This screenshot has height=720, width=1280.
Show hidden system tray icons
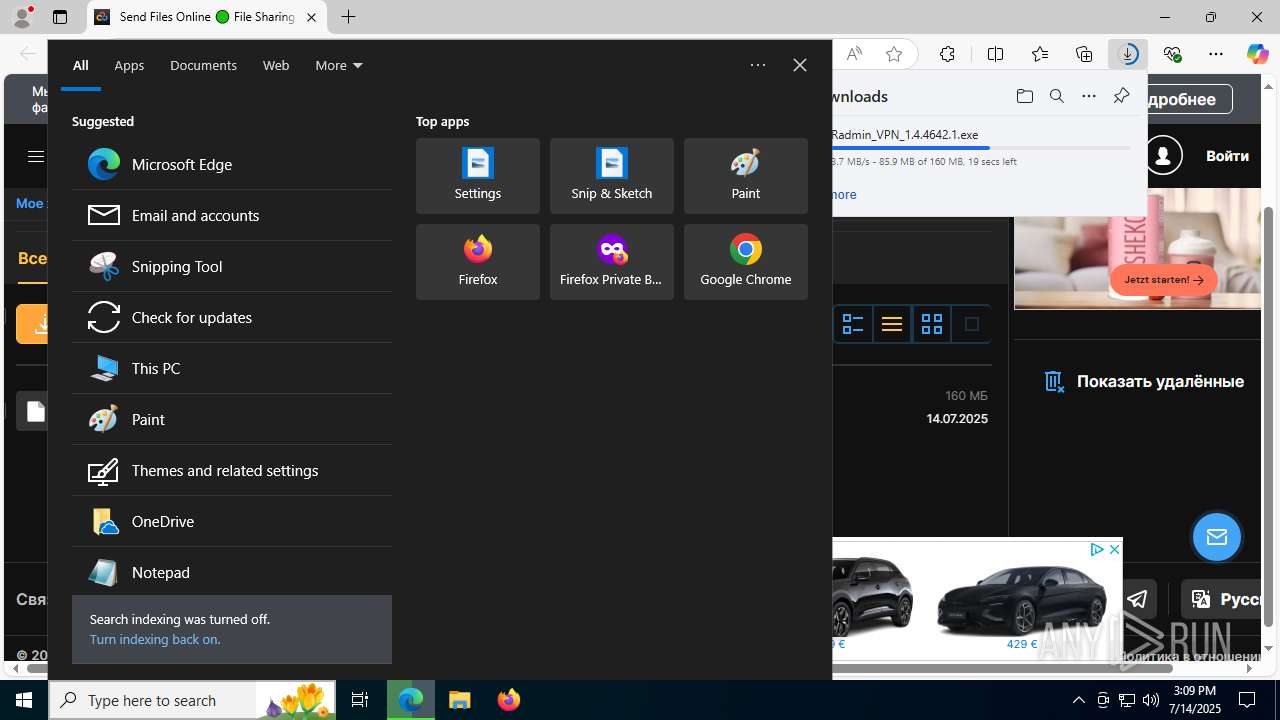click(1078, 700)
